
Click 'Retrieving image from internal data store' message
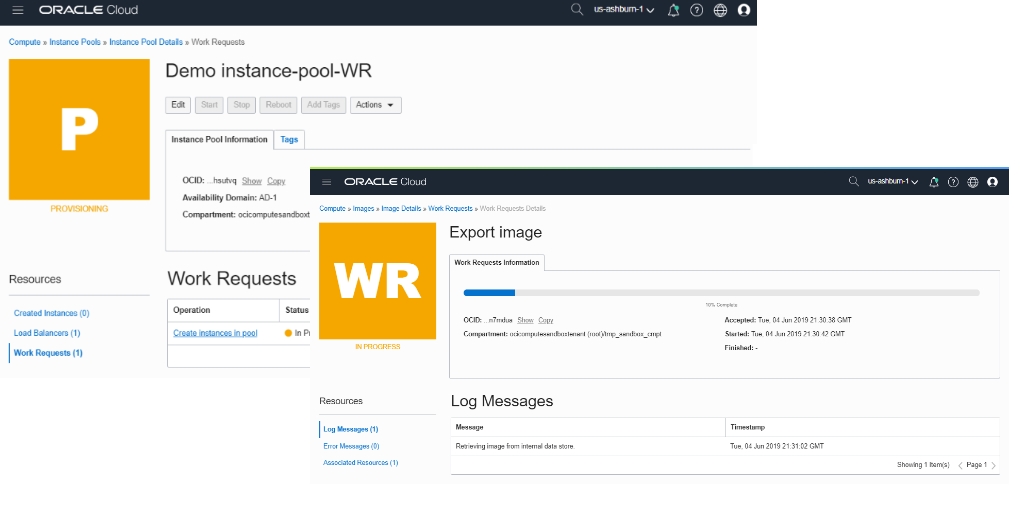[515, 447]
